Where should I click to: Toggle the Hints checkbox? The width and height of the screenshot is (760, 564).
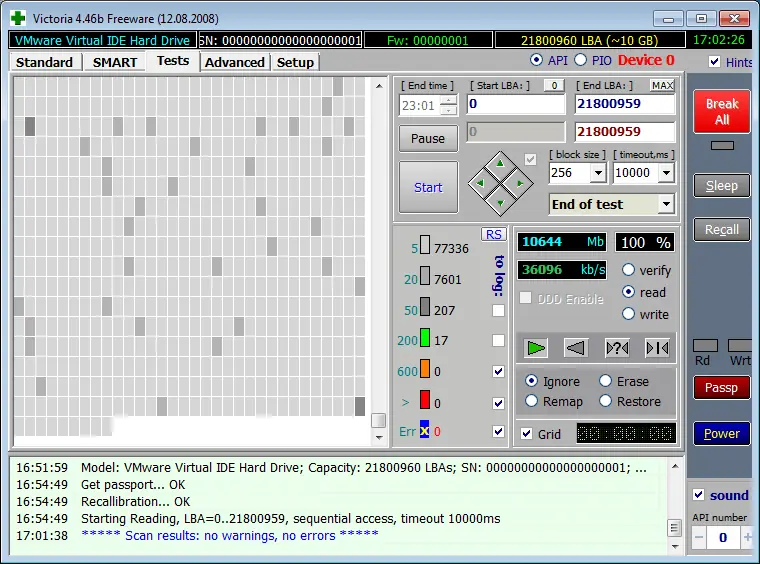(x=714, y=62)
